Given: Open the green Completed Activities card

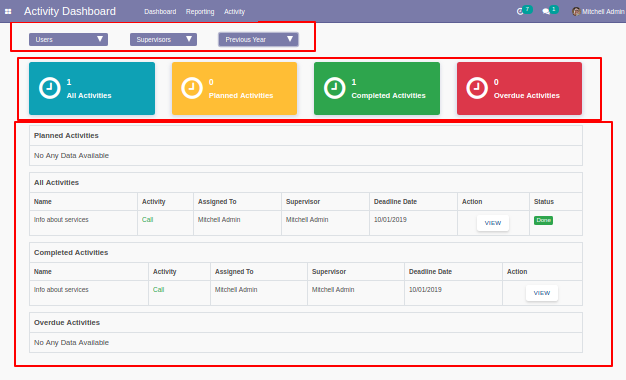Looking at the screenshot, I should pyautogui.click(x=377, y=89).
